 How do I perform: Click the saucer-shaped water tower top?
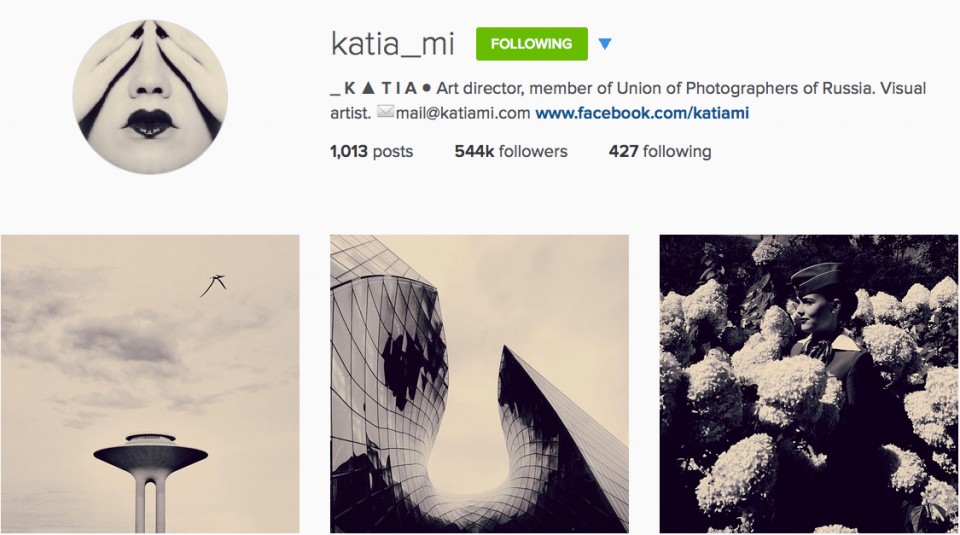pos(151,454)
